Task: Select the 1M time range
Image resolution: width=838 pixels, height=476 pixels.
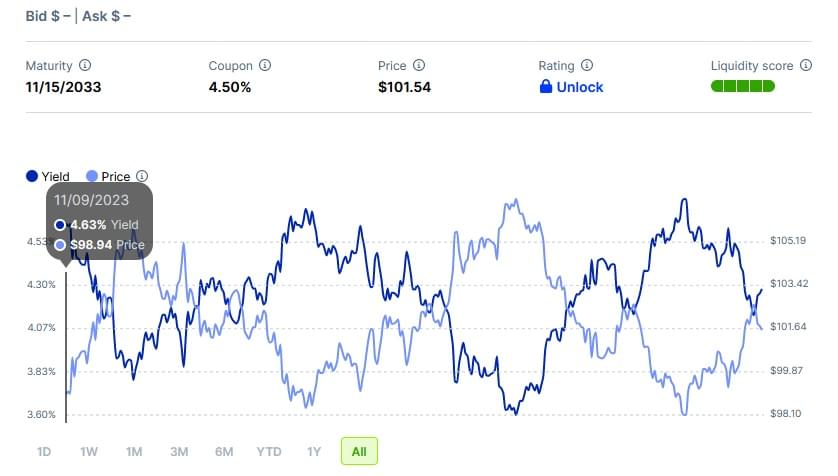Action: point(134,452)
